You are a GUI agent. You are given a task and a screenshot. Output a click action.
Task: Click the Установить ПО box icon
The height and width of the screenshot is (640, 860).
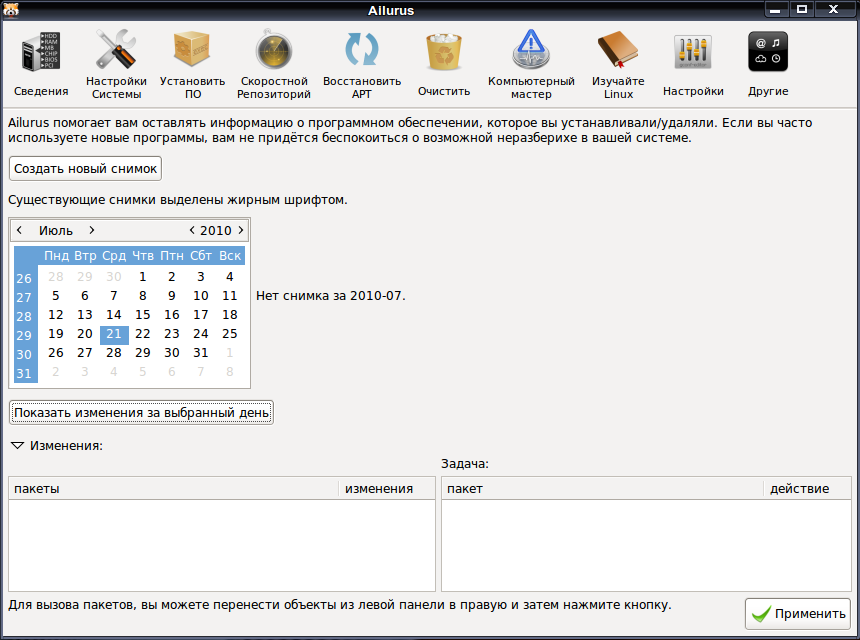point(193,49)
